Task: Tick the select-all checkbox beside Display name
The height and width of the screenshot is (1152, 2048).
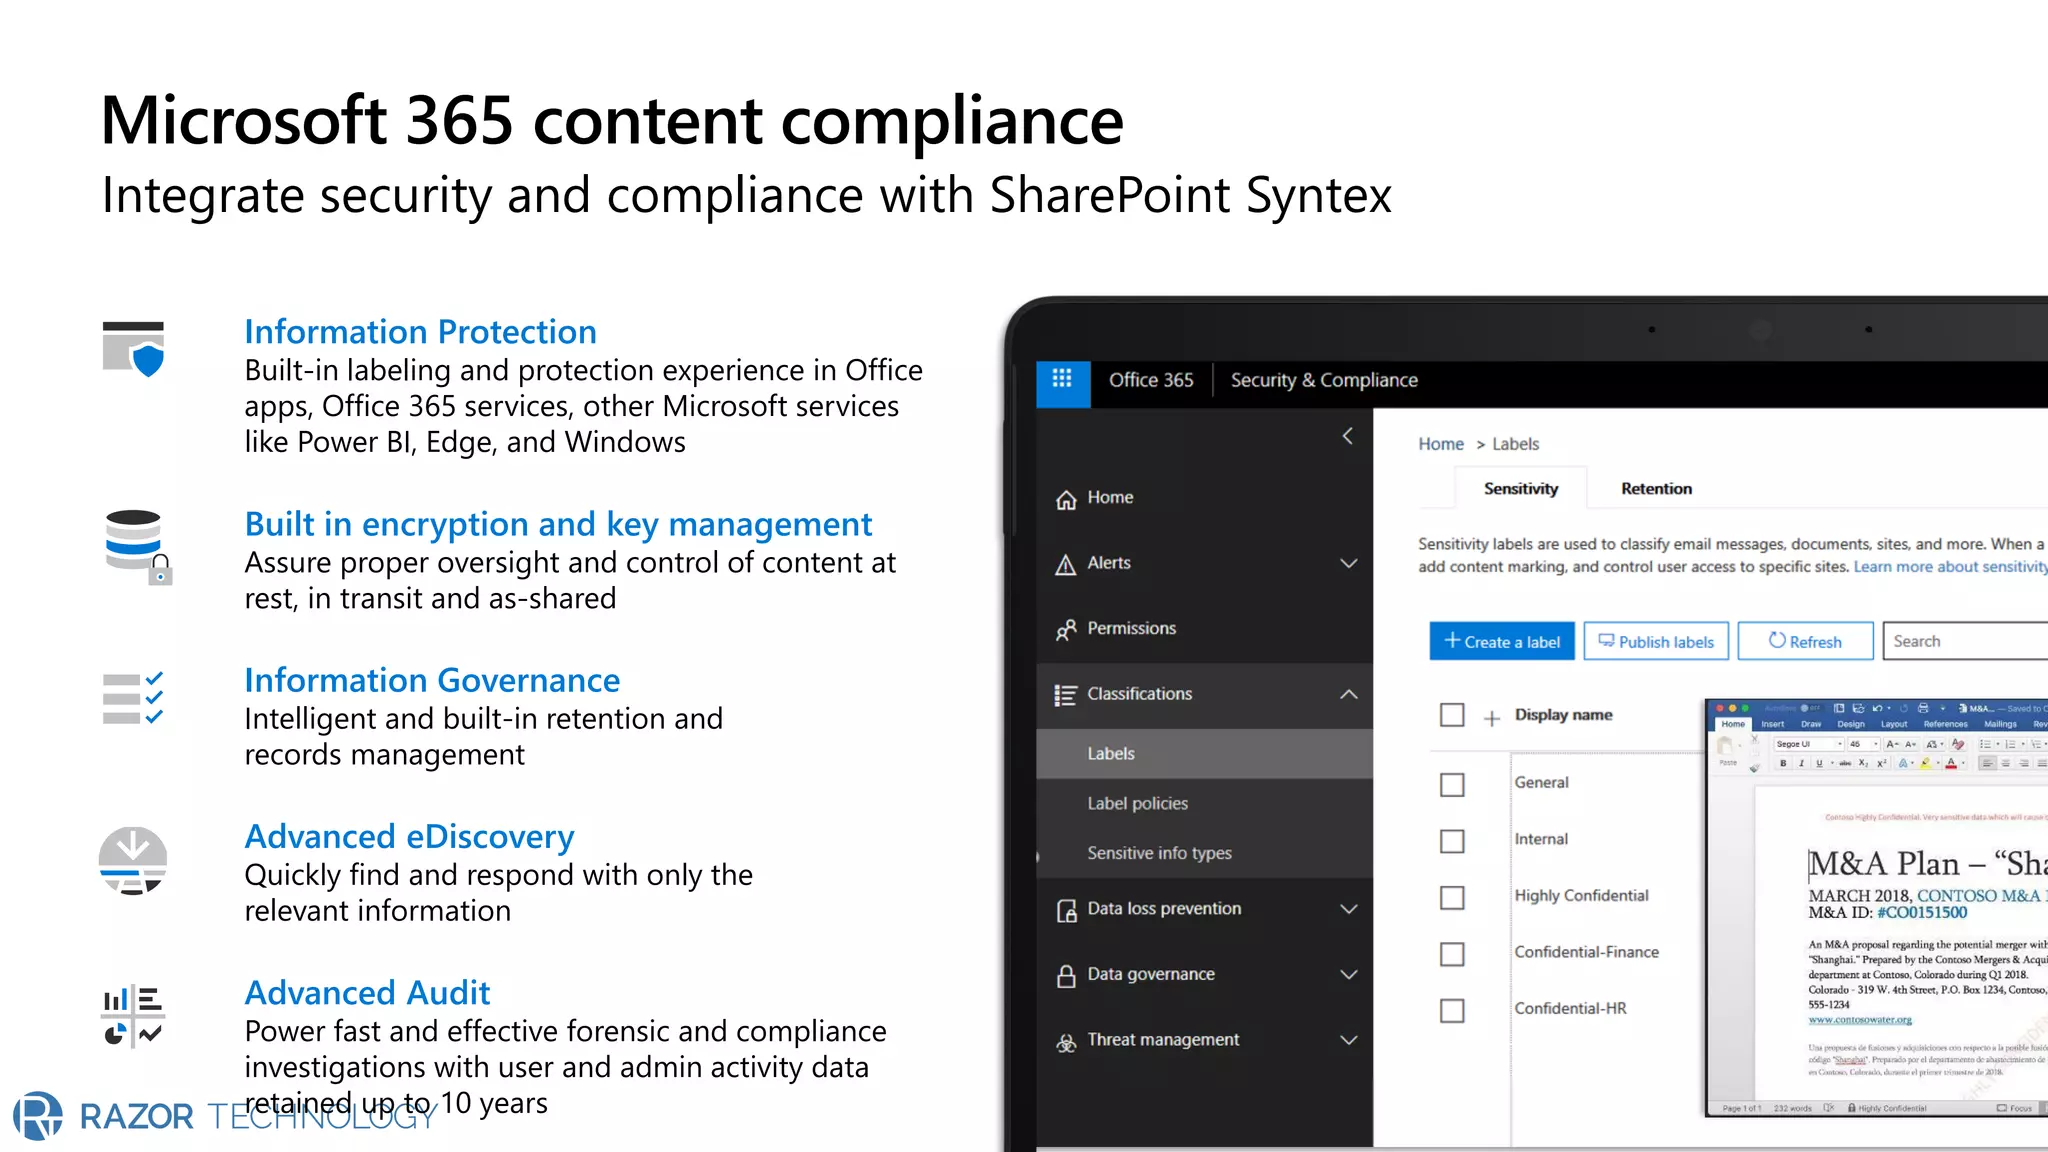Action: (1452, 715)
